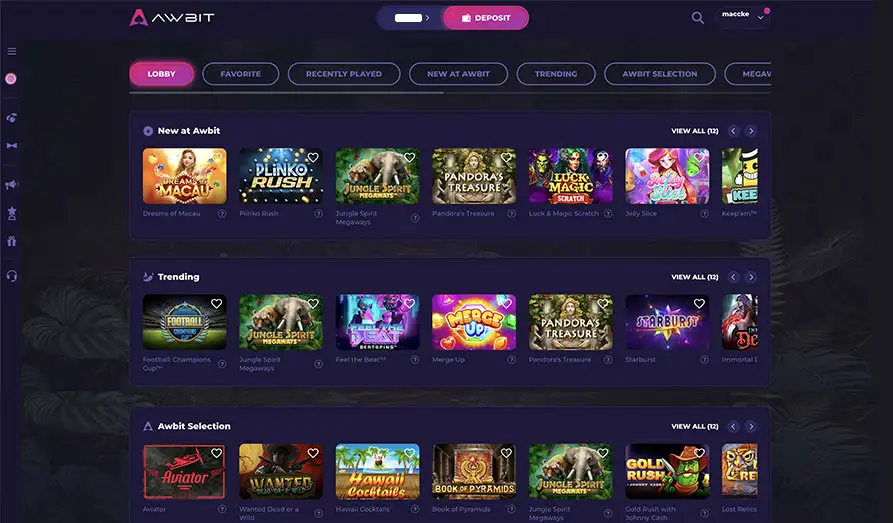The image size is (893, 523).
Task: Show next games in Trending carousel
Action: coord(751,277)
